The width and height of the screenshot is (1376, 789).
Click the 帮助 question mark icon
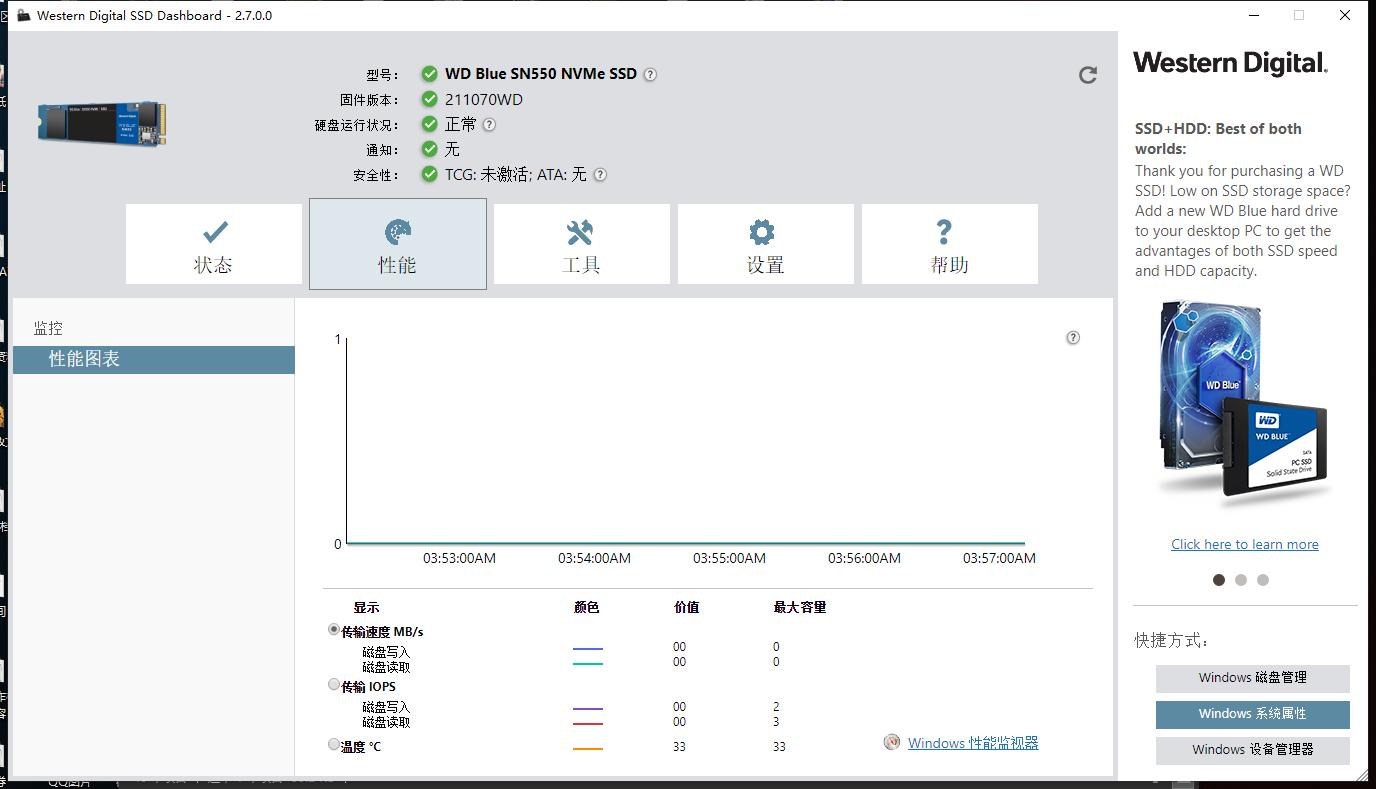(x=949, y=231)
